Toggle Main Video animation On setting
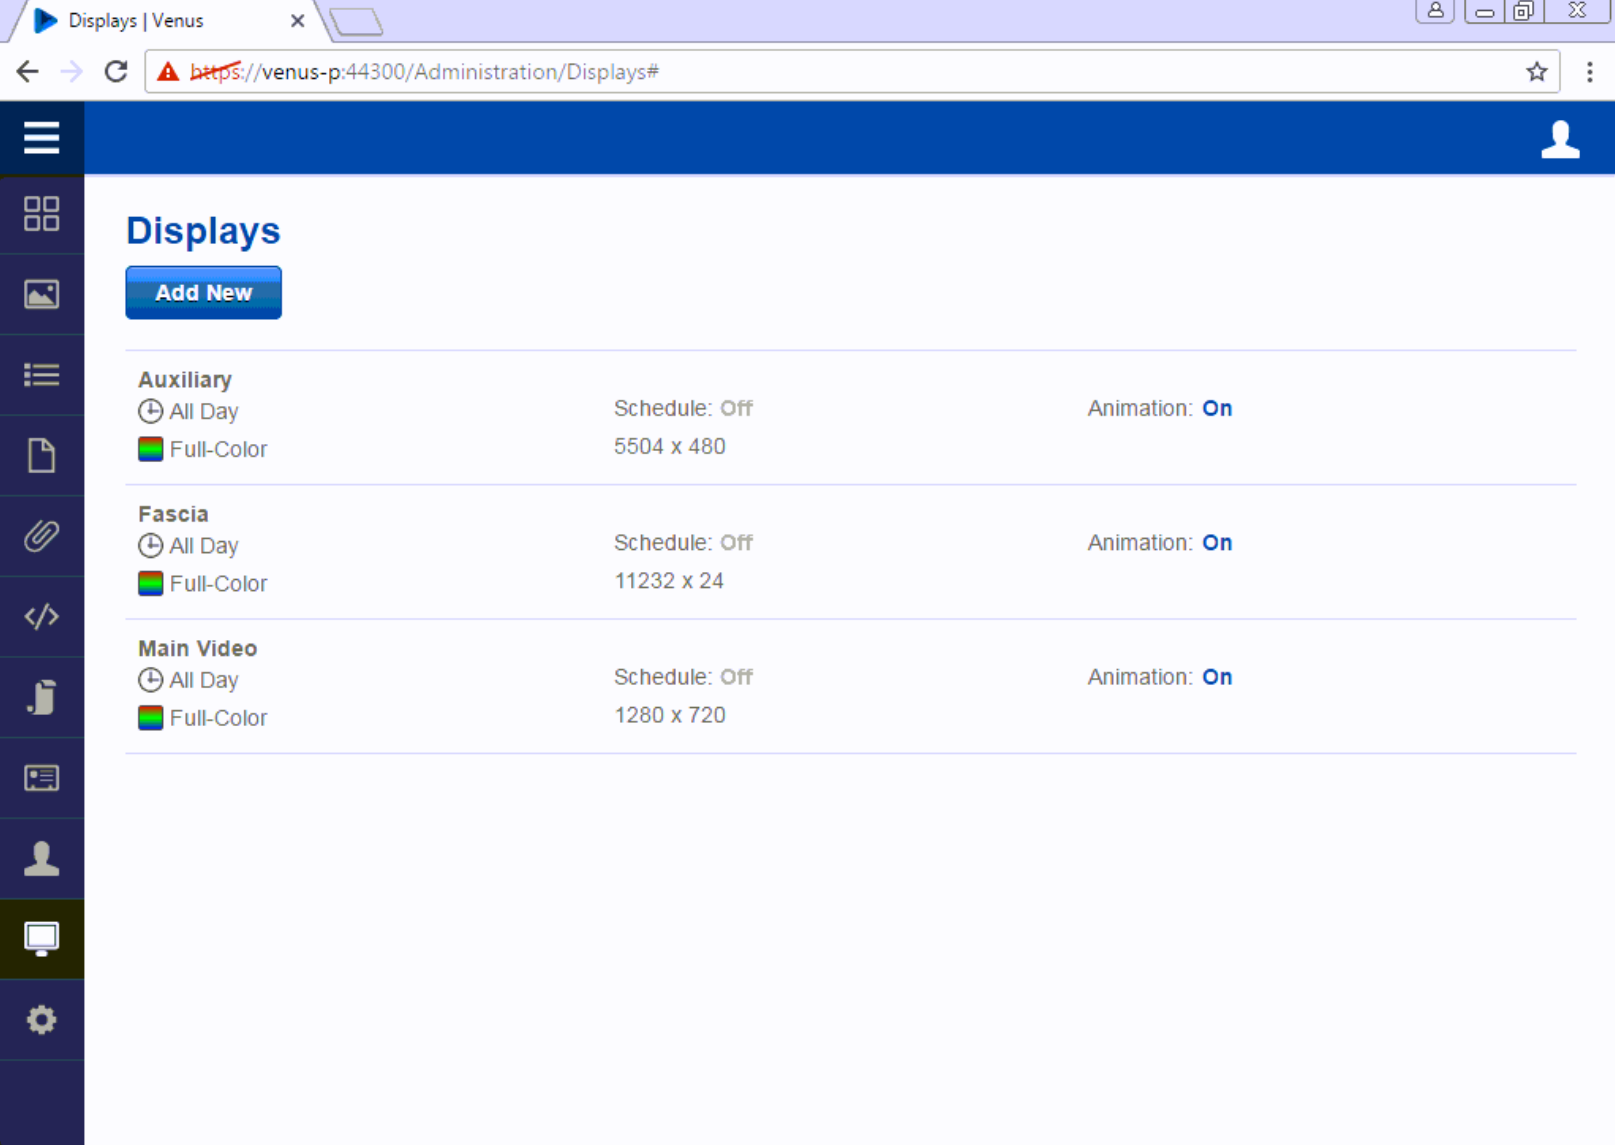 coord(1216,677)
